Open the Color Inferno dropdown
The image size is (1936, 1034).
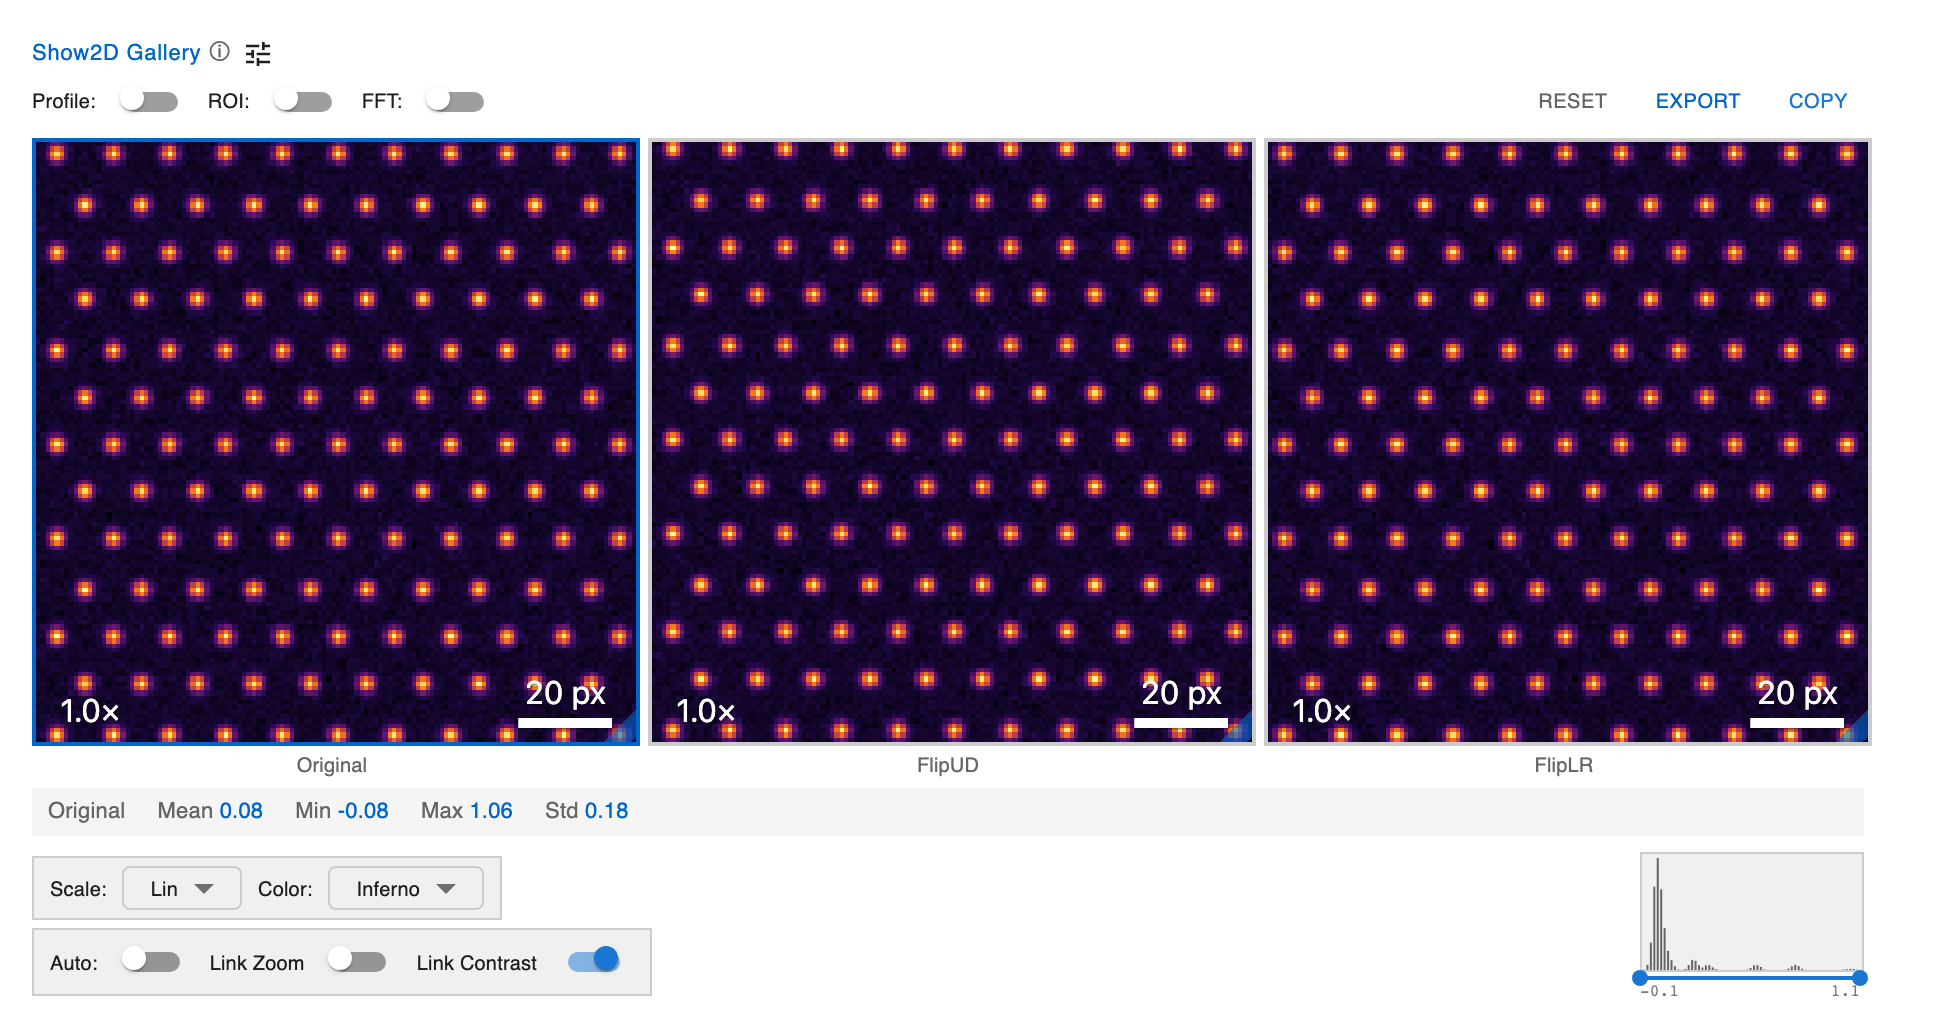(405, 888)
